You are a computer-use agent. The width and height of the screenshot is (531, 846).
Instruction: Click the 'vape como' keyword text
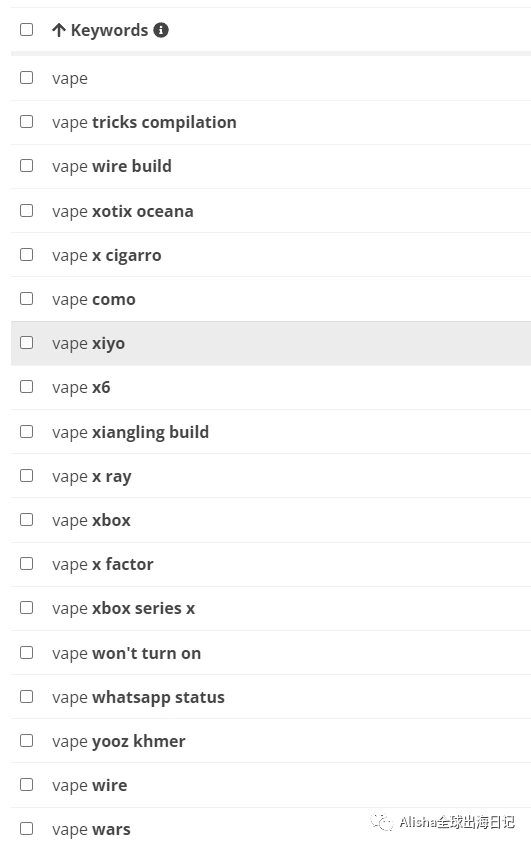(x=94, y=299)
